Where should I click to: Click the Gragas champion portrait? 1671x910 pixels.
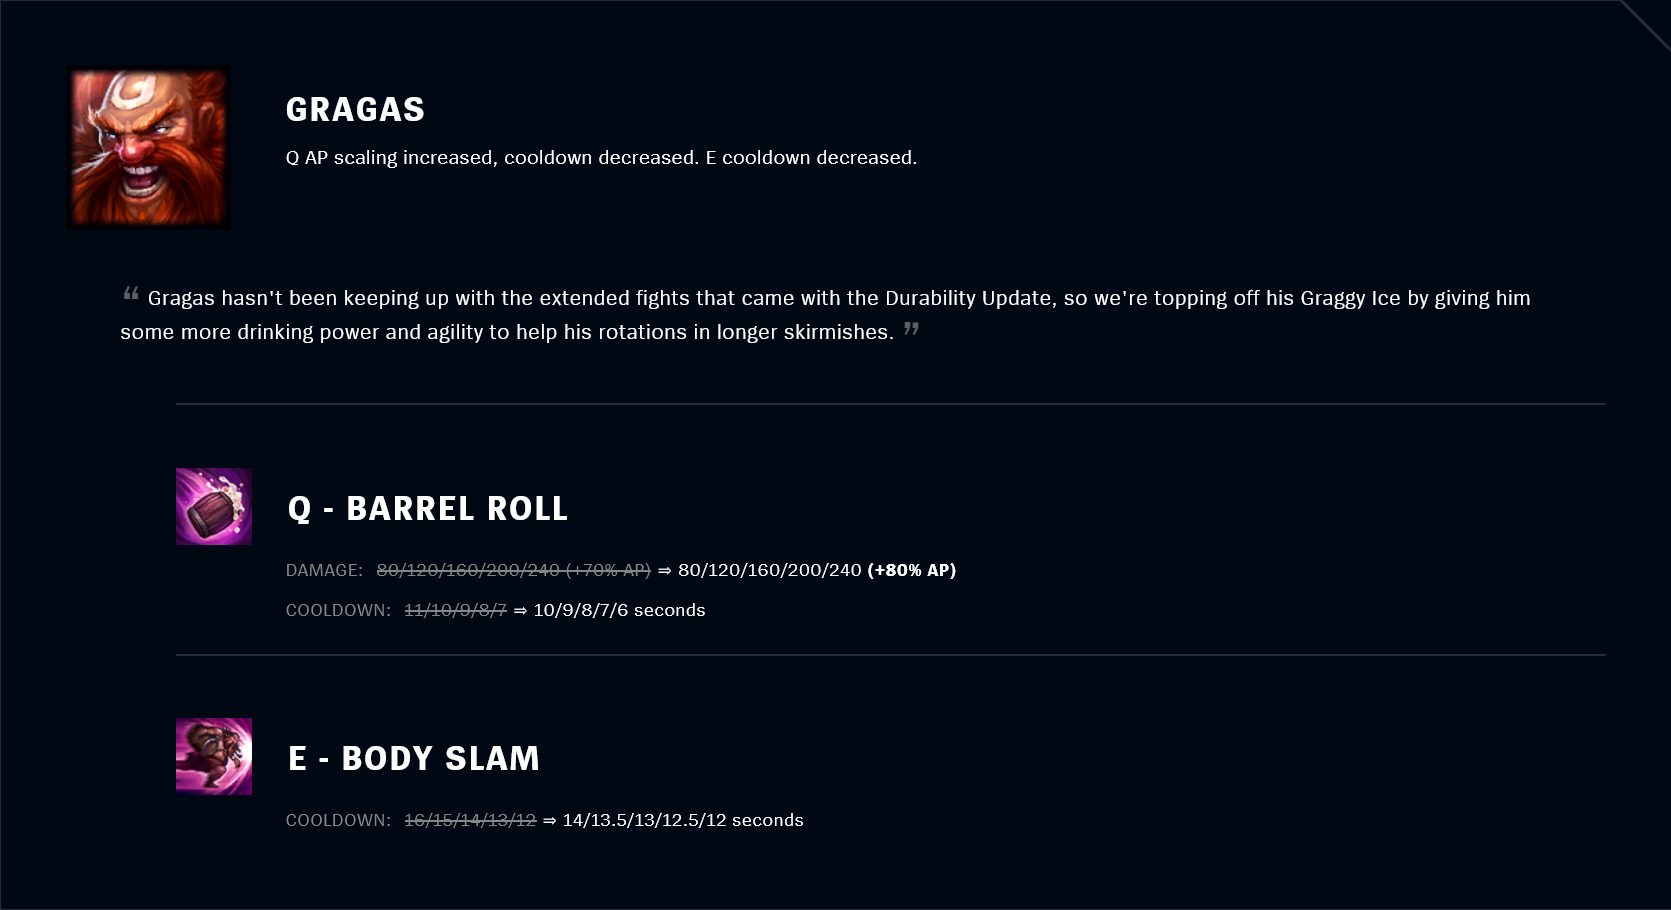(x=149, y=148)
